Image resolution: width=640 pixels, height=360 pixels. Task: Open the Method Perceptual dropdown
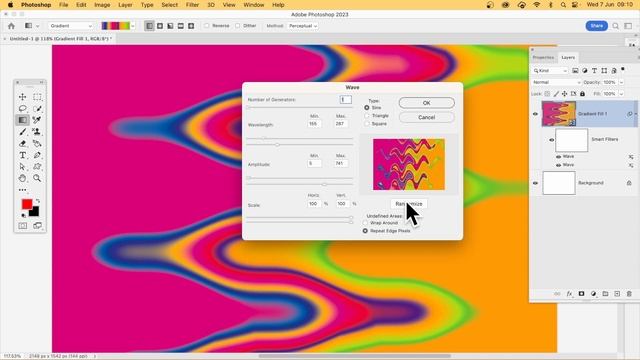click(x=302, y=26)
